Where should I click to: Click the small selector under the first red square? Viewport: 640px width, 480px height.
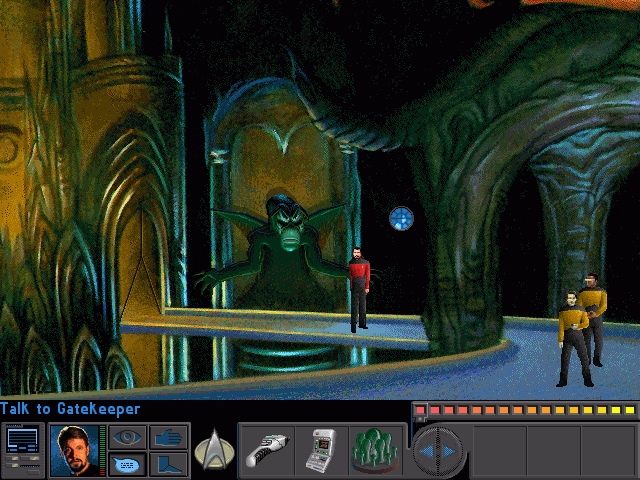tap(420, 419)
